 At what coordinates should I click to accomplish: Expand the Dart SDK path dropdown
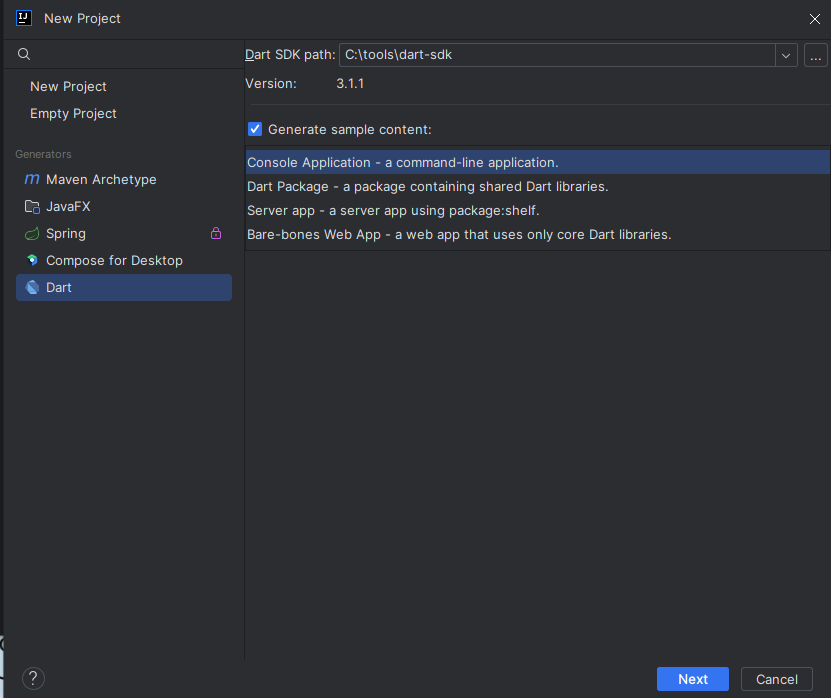point(786,55)
